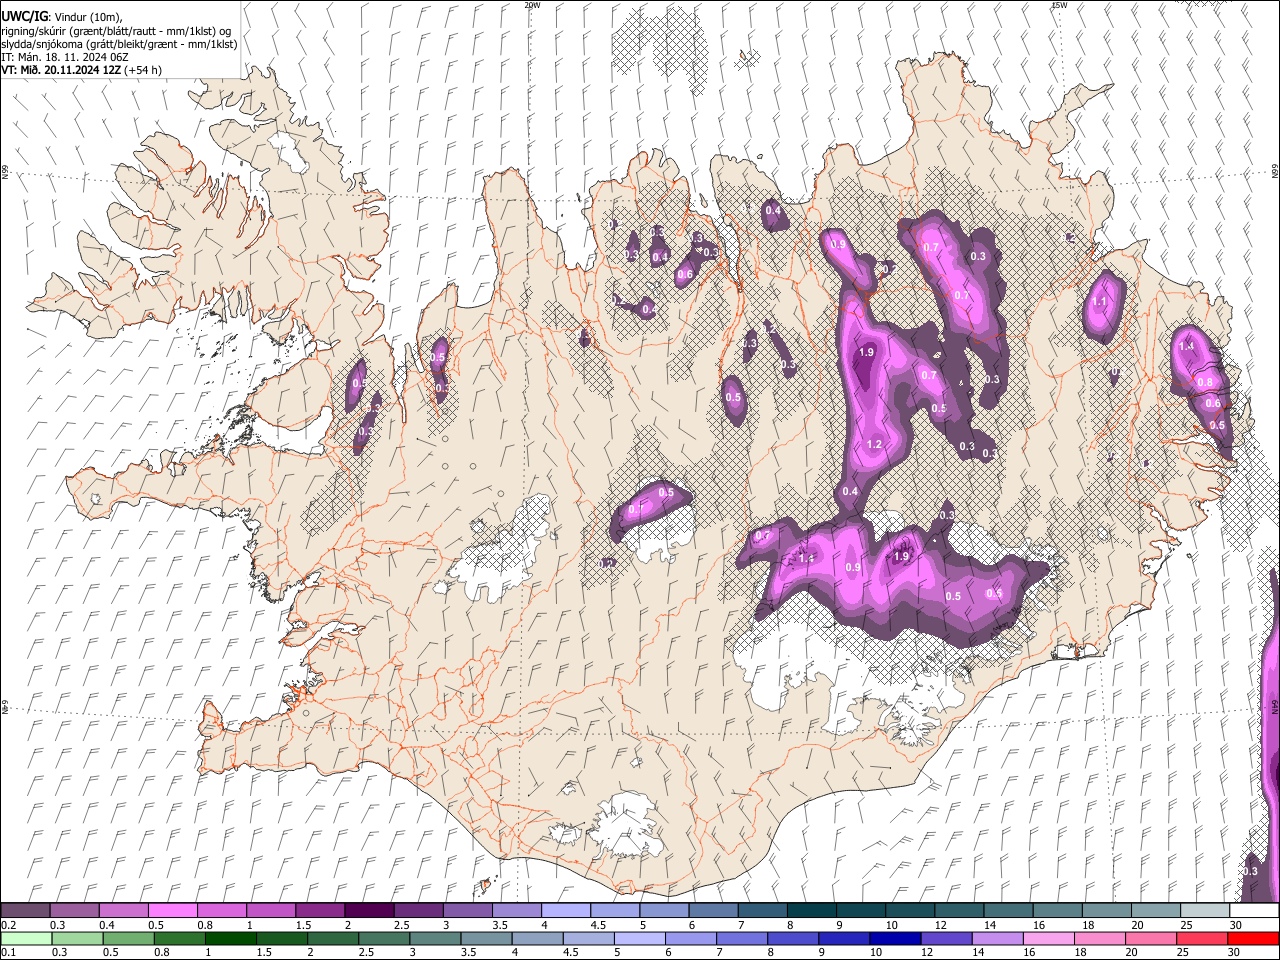Select the lower legend swatch starting at 8

pos(792,939)
